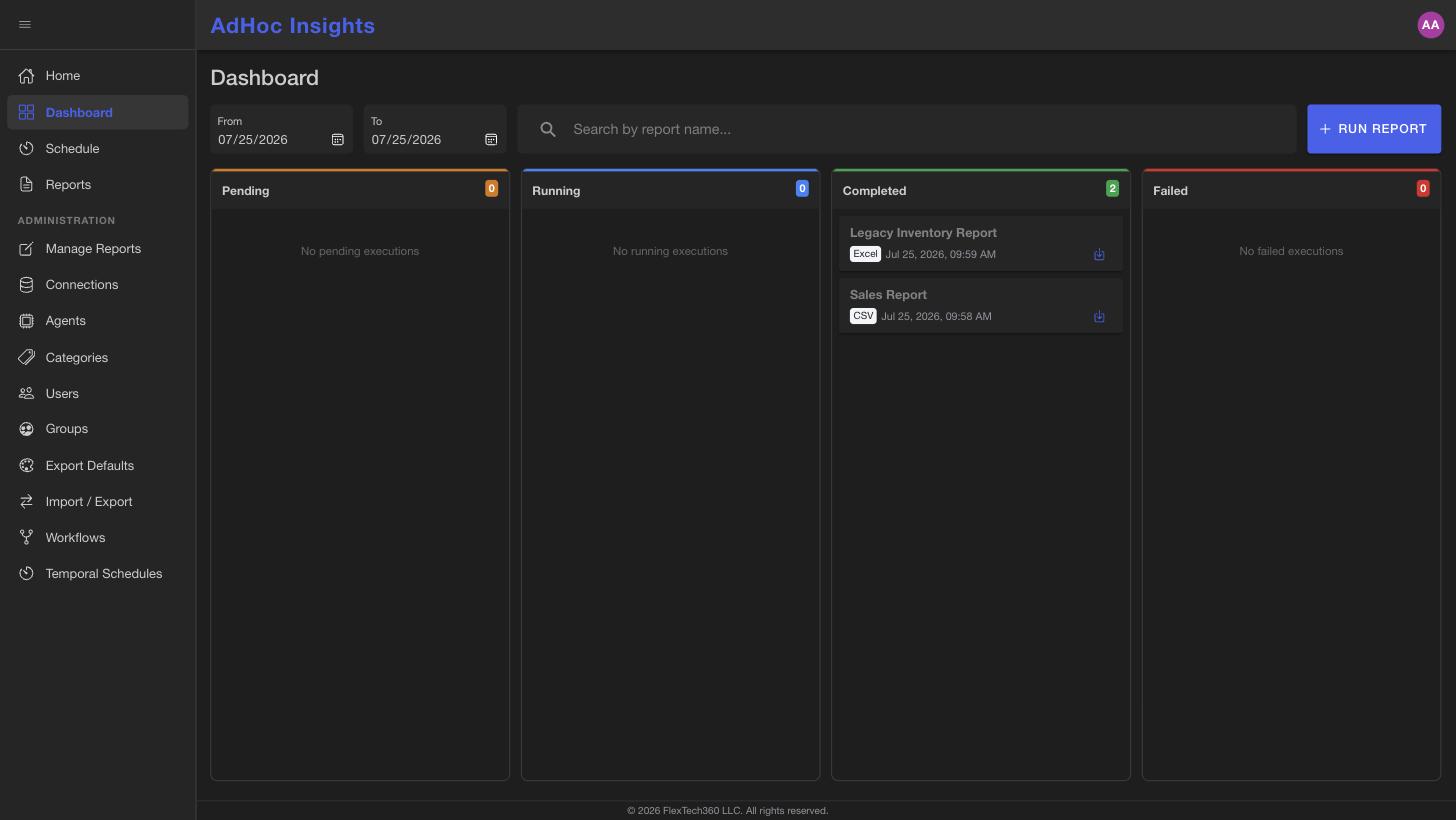The height and width of the screenshot is (820, 1456).
Task: Download the Sales Report output
Action: [1099, 317]
